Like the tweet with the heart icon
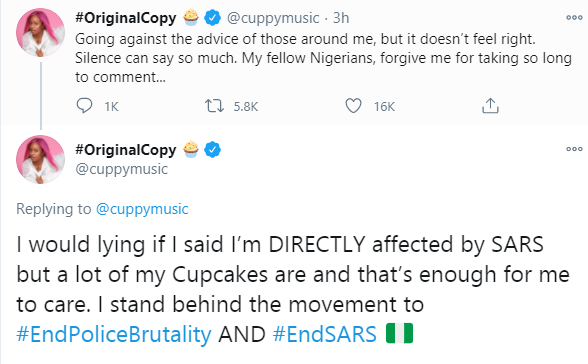 click(x=353, y=106)
